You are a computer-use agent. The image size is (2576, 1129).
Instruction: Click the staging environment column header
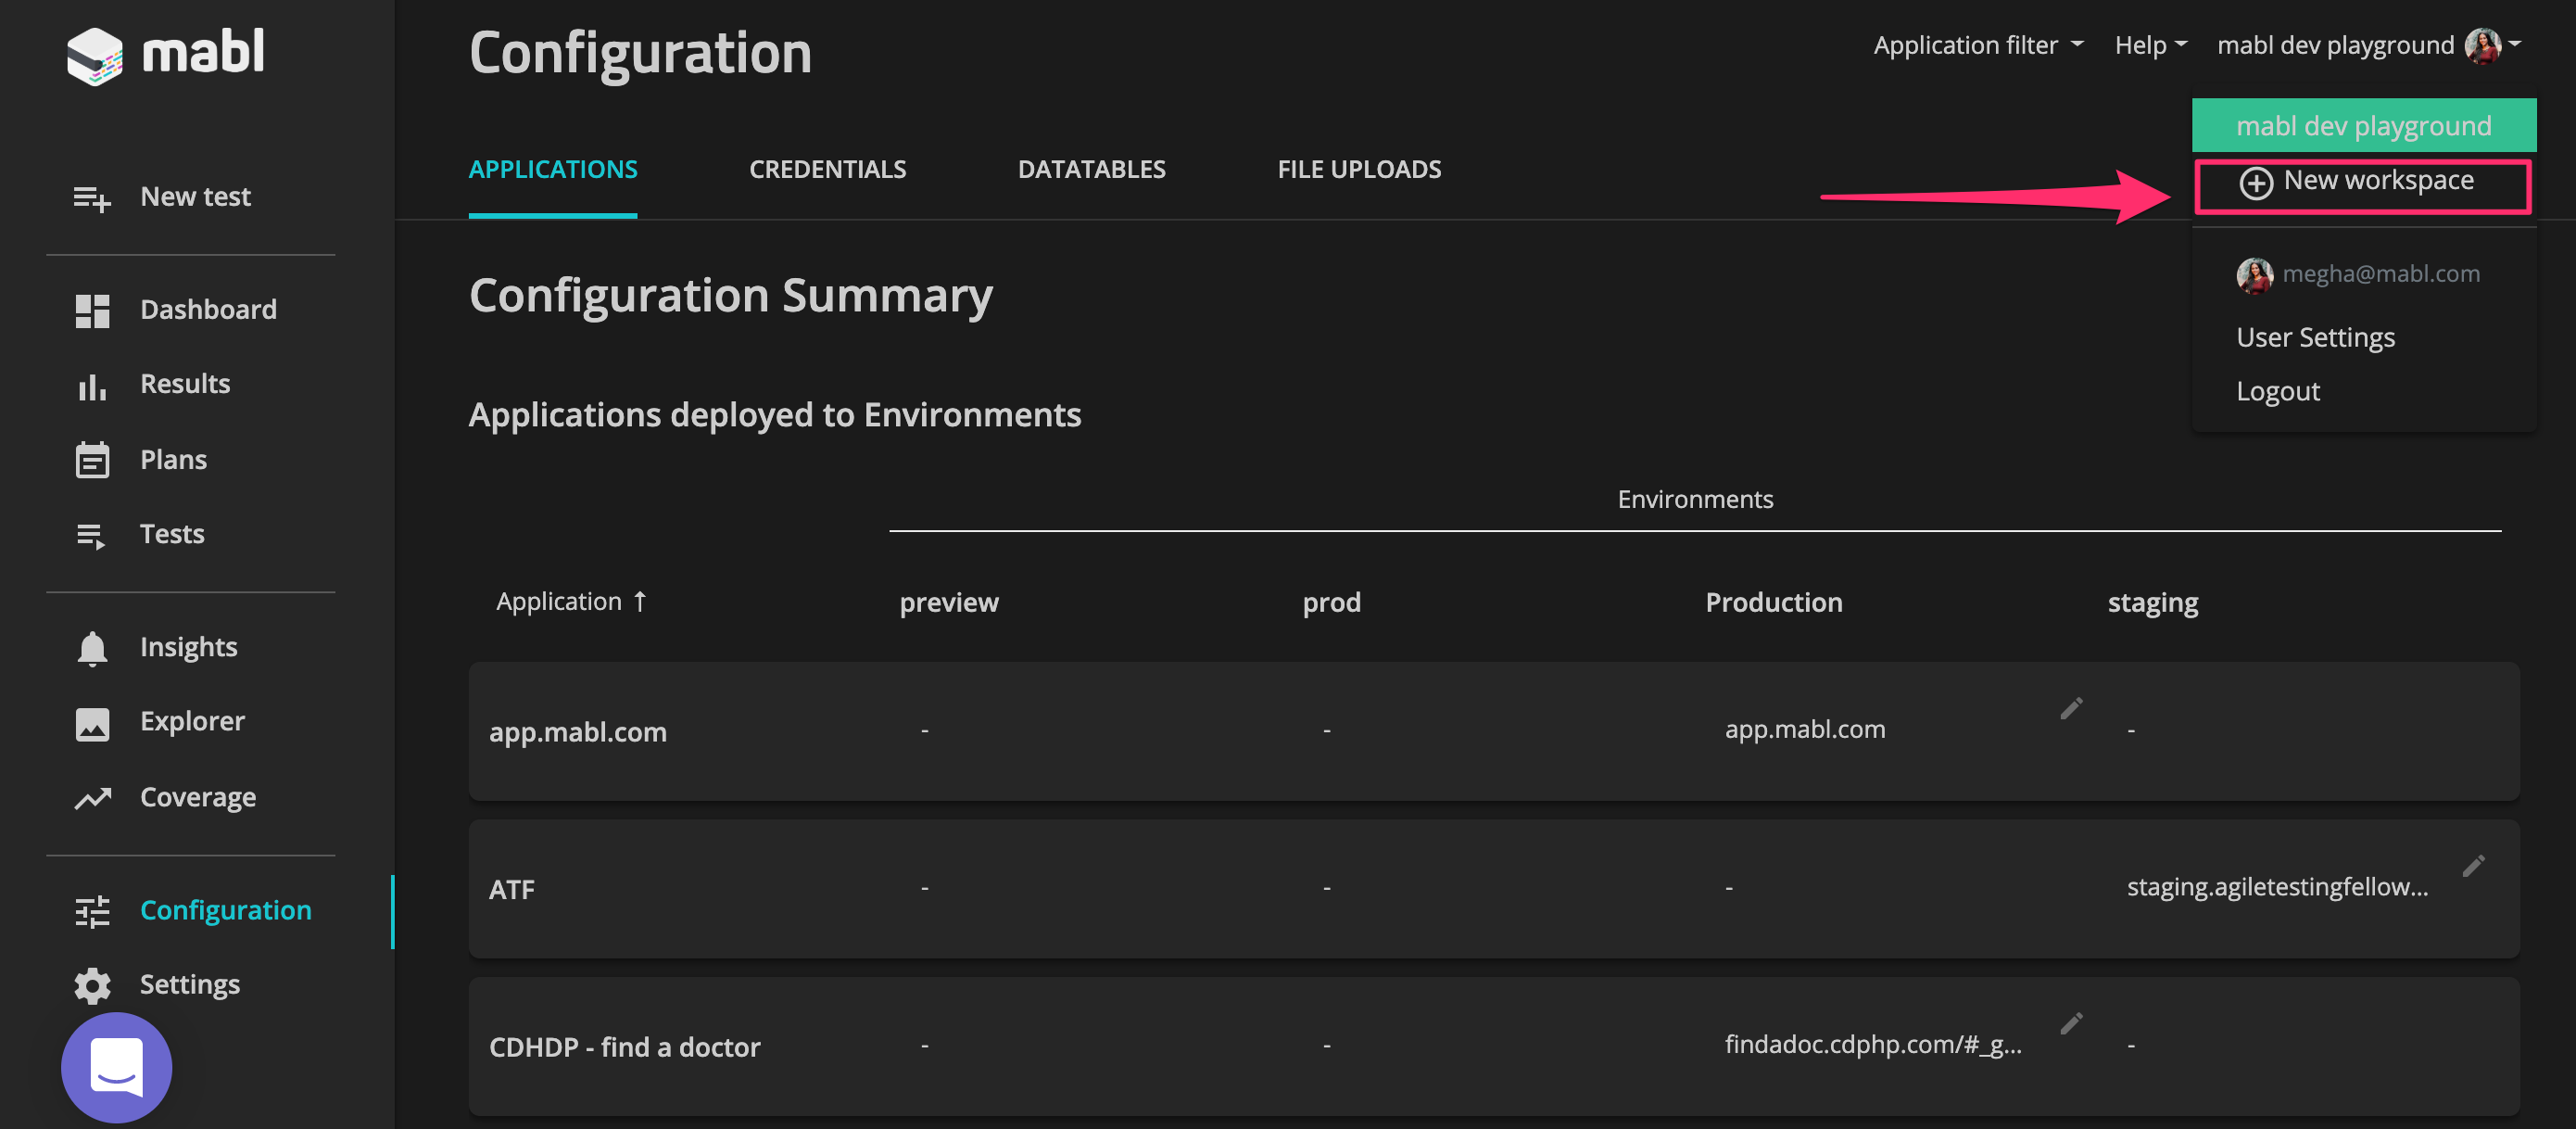(x=2152, y=603)
